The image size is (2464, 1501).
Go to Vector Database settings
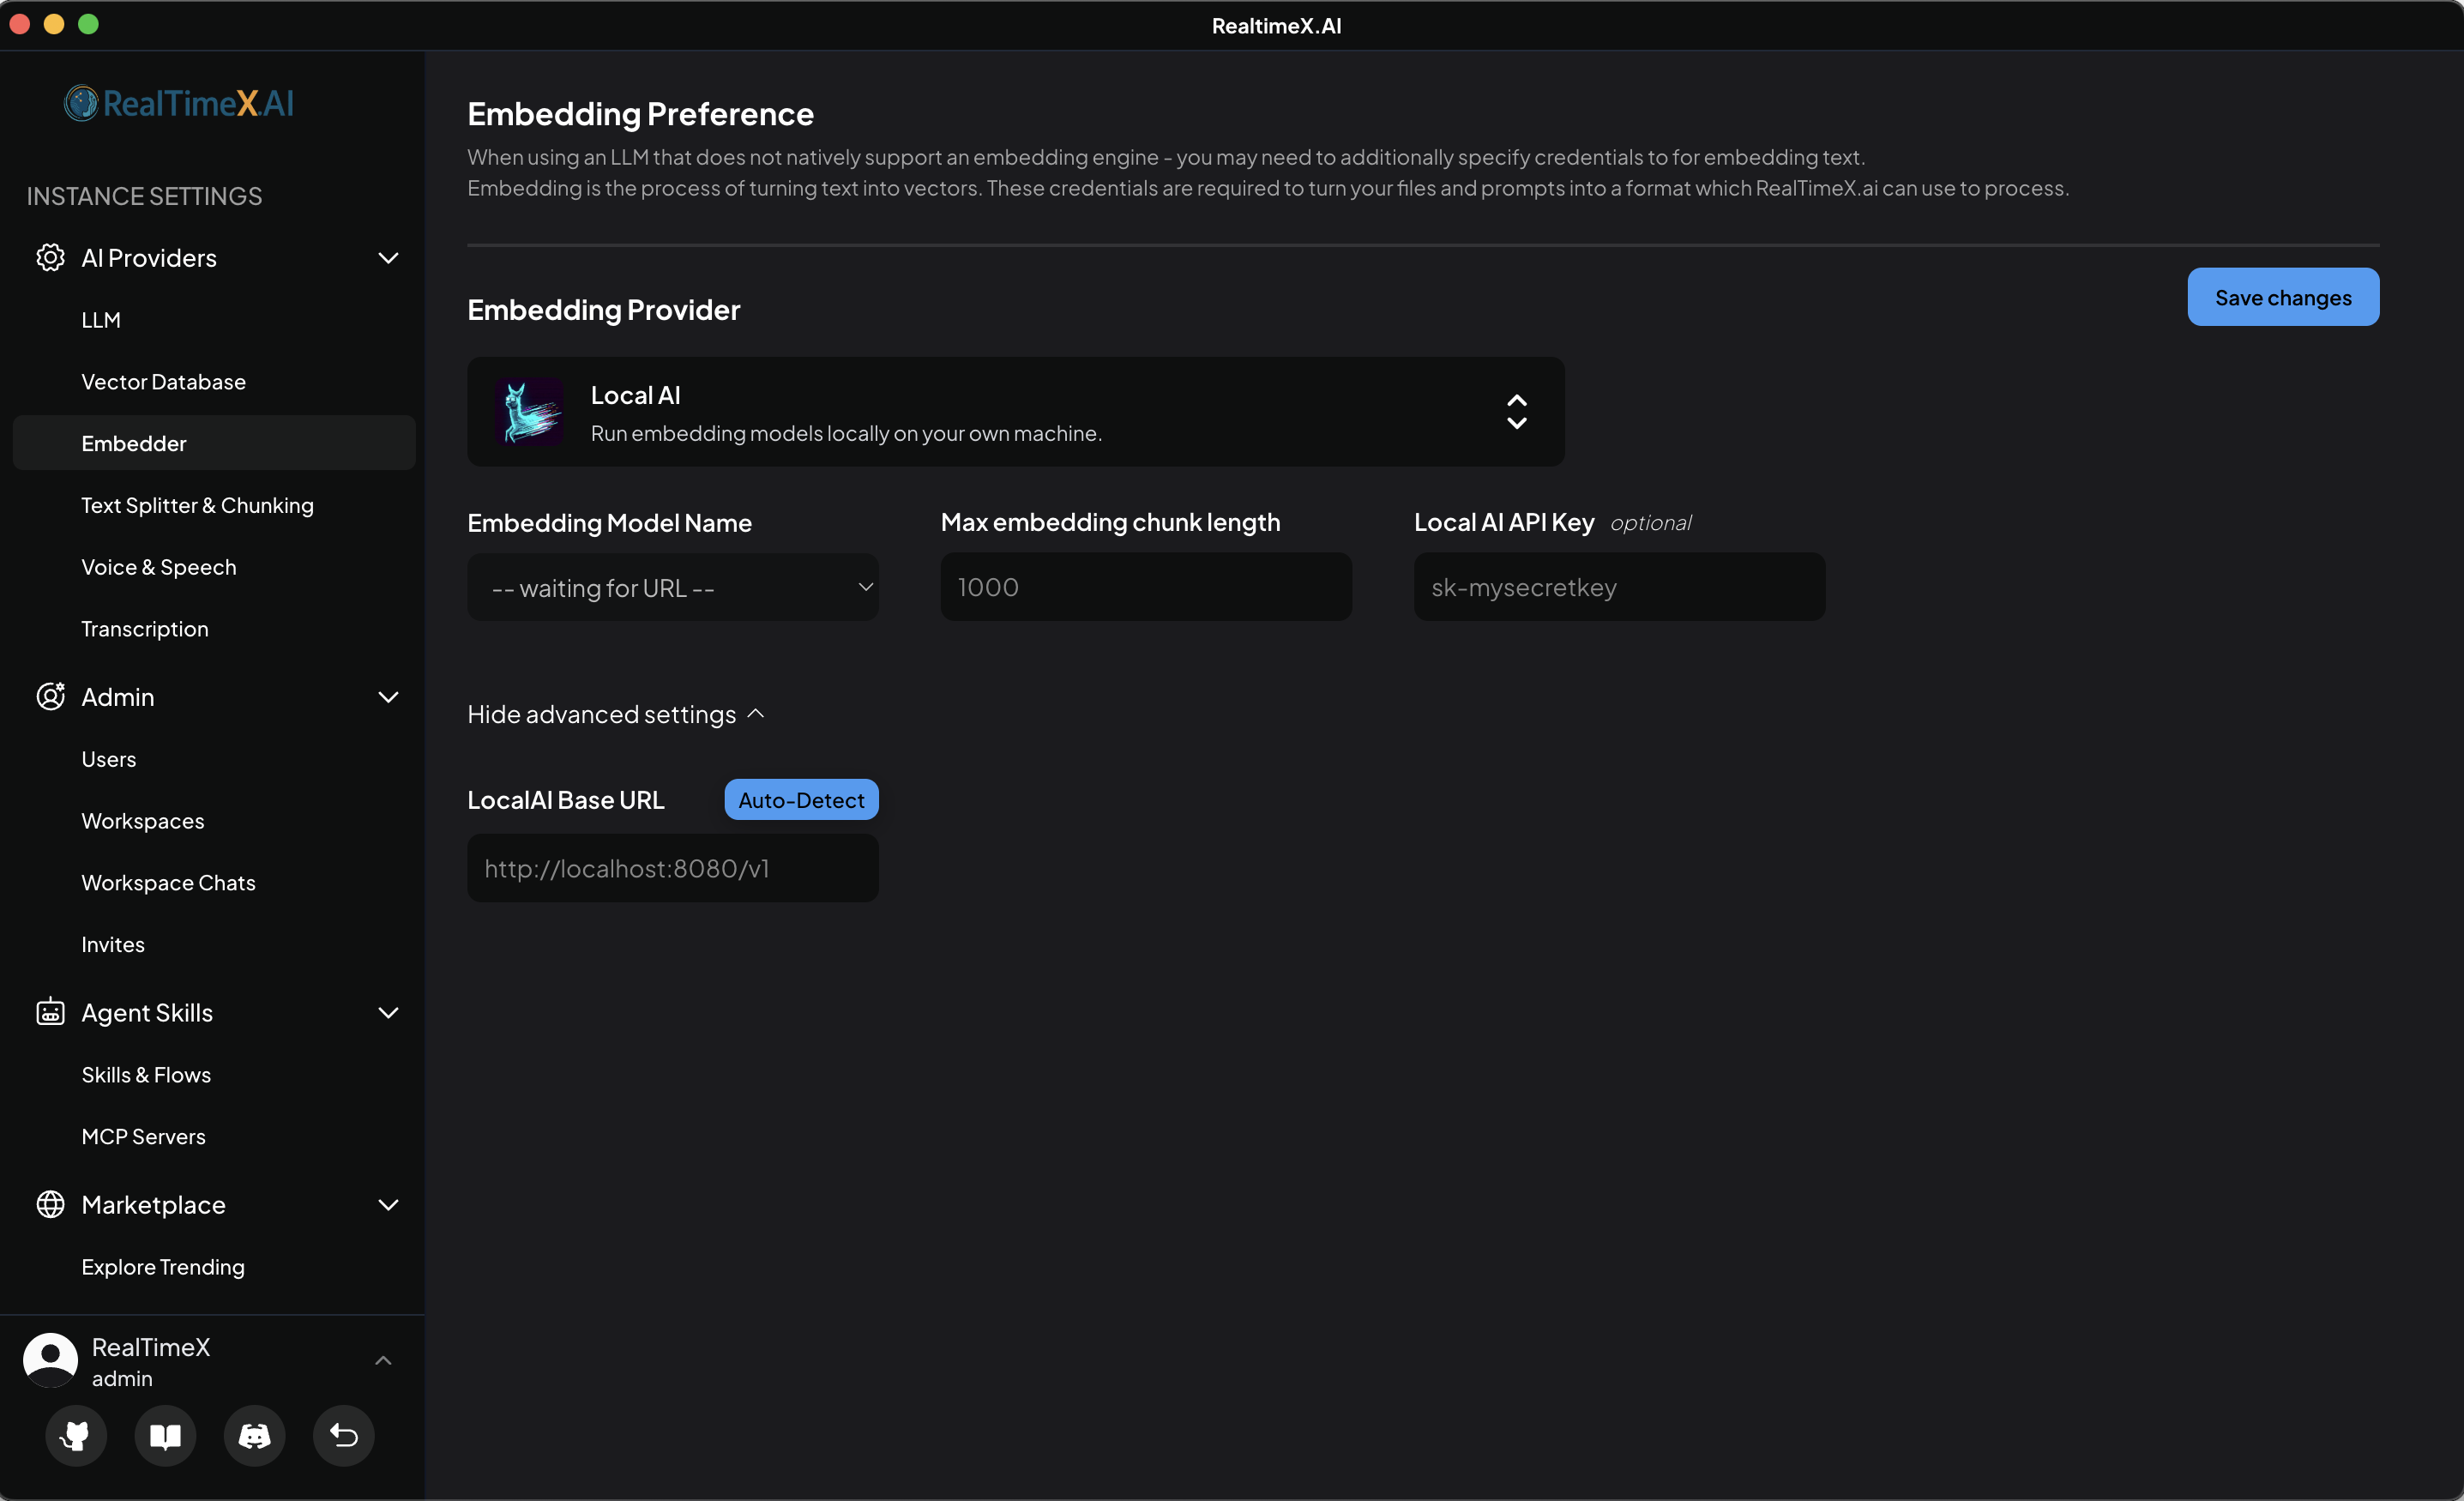(x=163, y=382)
